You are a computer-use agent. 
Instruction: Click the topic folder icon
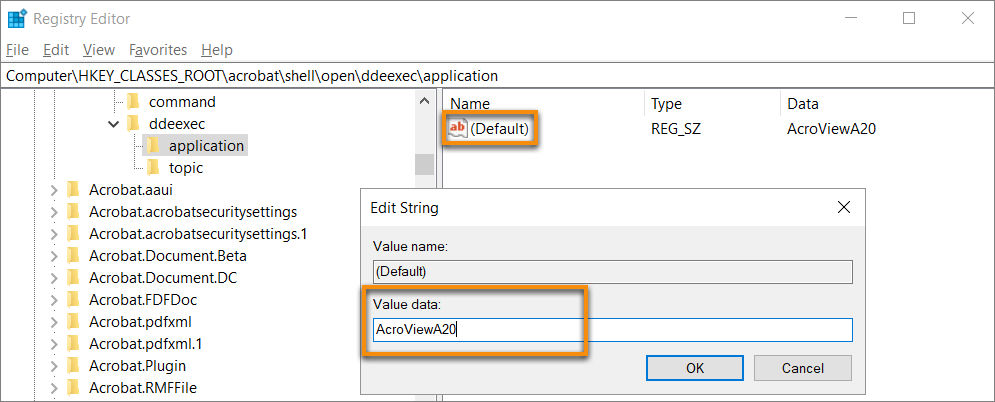click(x=153, y=168)
